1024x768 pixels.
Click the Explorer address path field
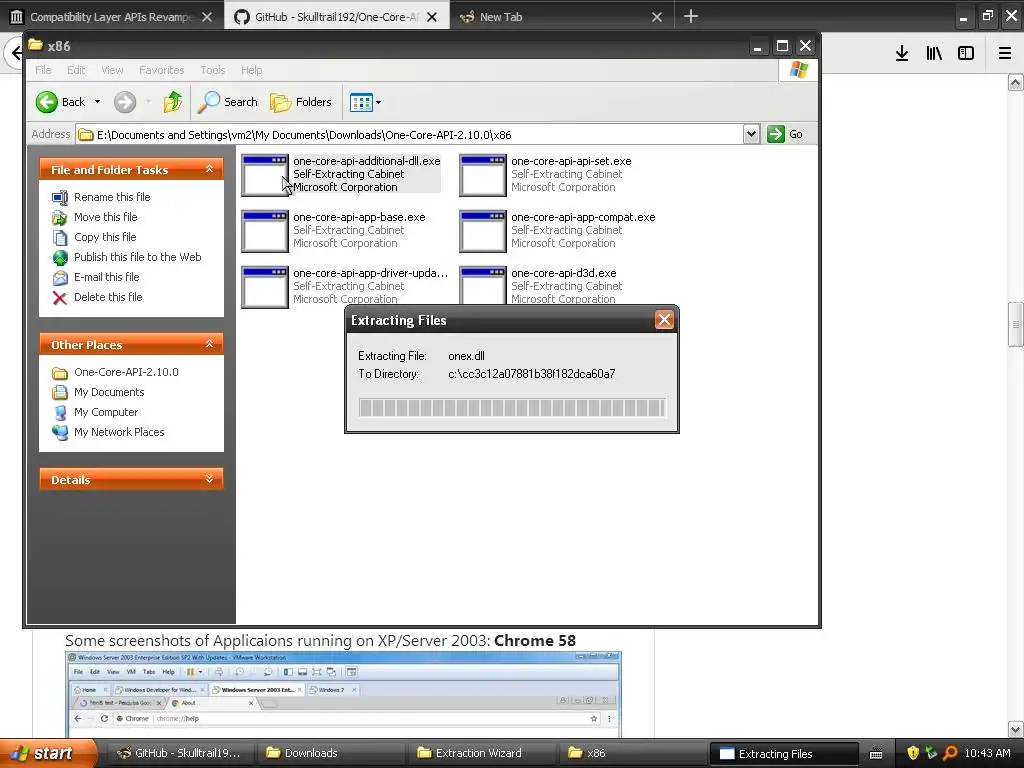point(409,135)
